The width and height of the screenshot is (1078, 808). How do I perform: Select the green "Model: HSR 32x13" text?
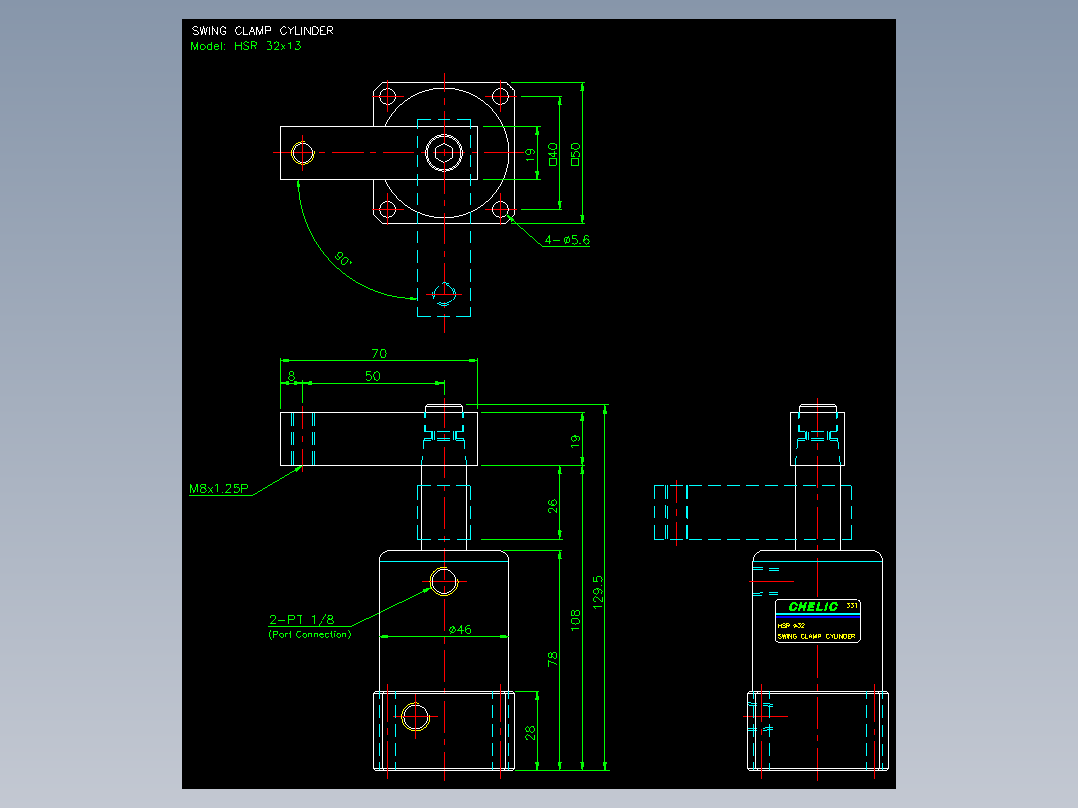pyautogui.click(x=245, y=46)
